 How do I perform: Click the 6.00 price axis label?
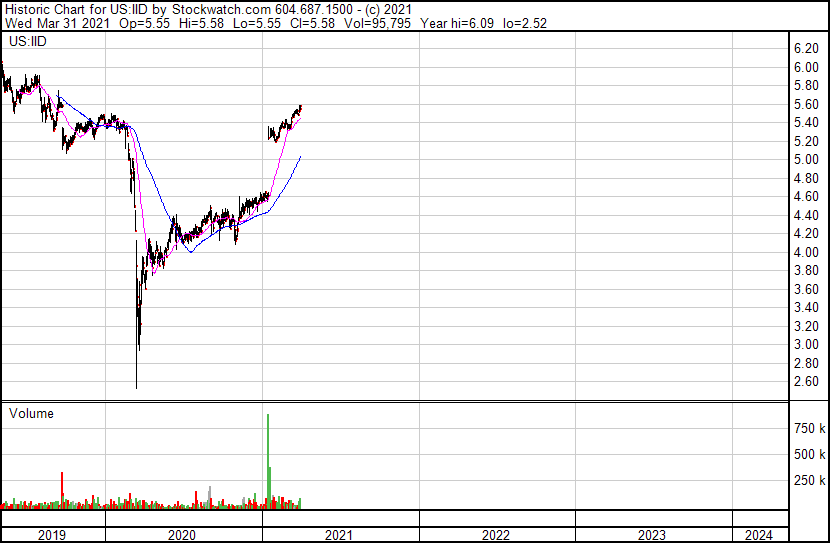pyautogui.click(x=806, y=67)
